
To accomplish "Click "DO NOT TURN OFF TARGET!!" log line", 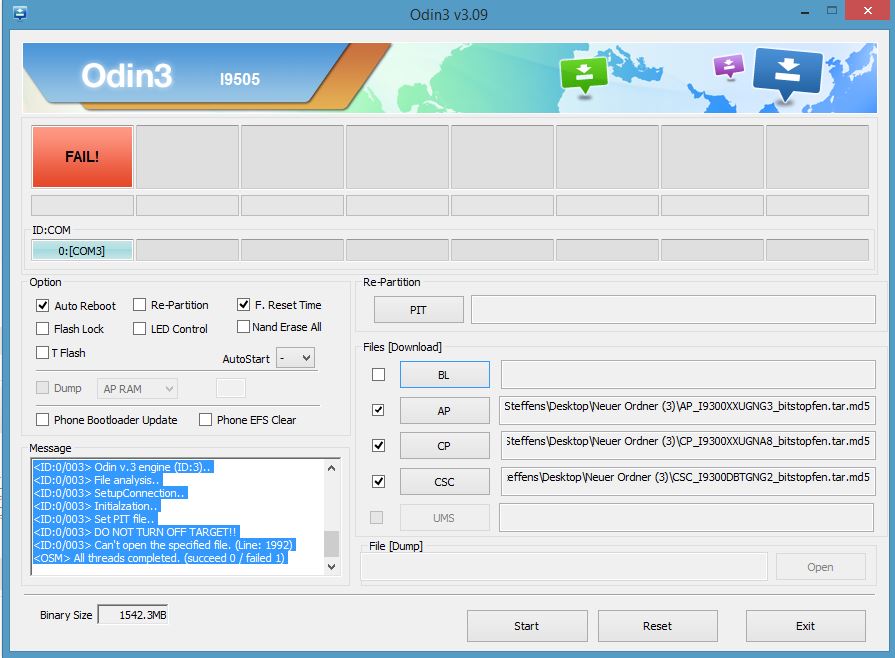I will (136, 532).
